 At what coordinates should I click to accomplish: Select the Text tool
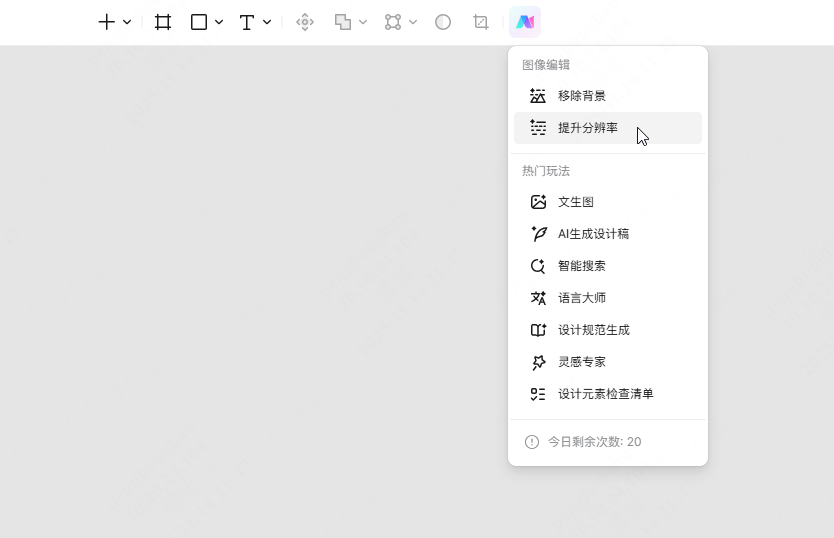(247, 22)
